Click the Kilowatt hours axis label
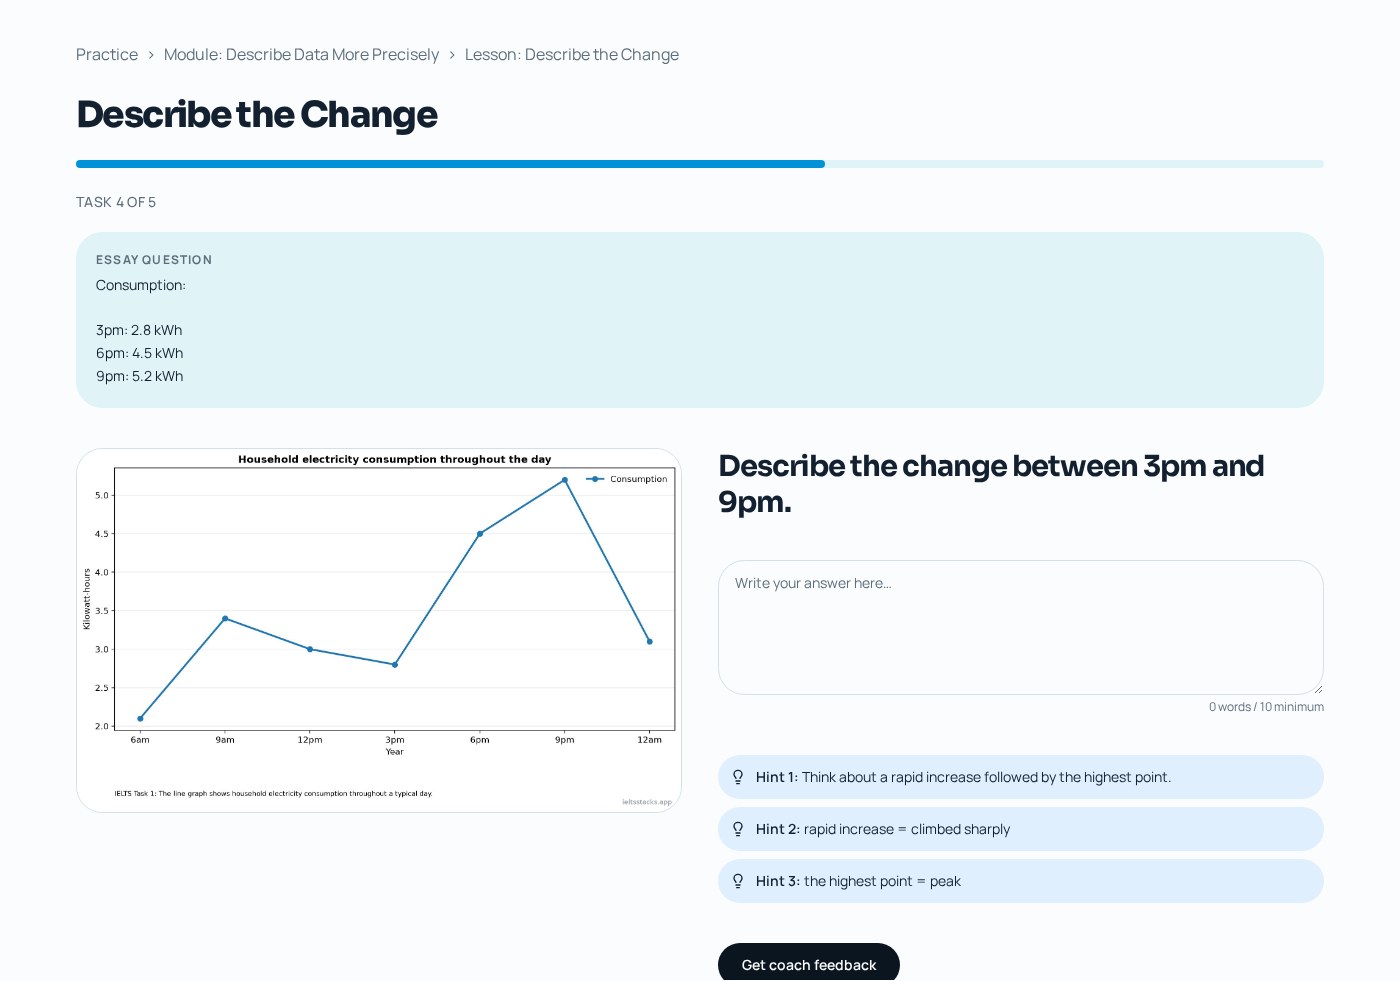 click(87, 599)
